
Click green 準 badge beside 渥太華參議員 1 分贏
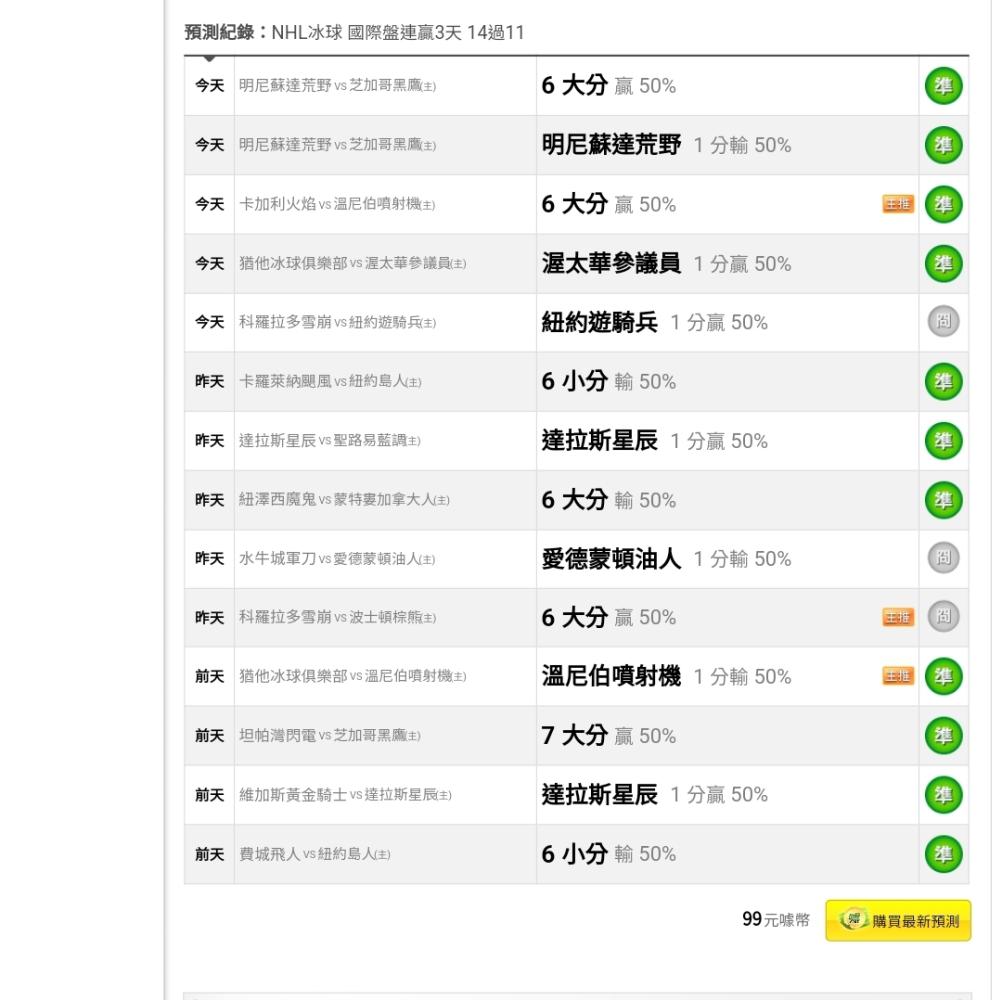[x=943, y=263]
